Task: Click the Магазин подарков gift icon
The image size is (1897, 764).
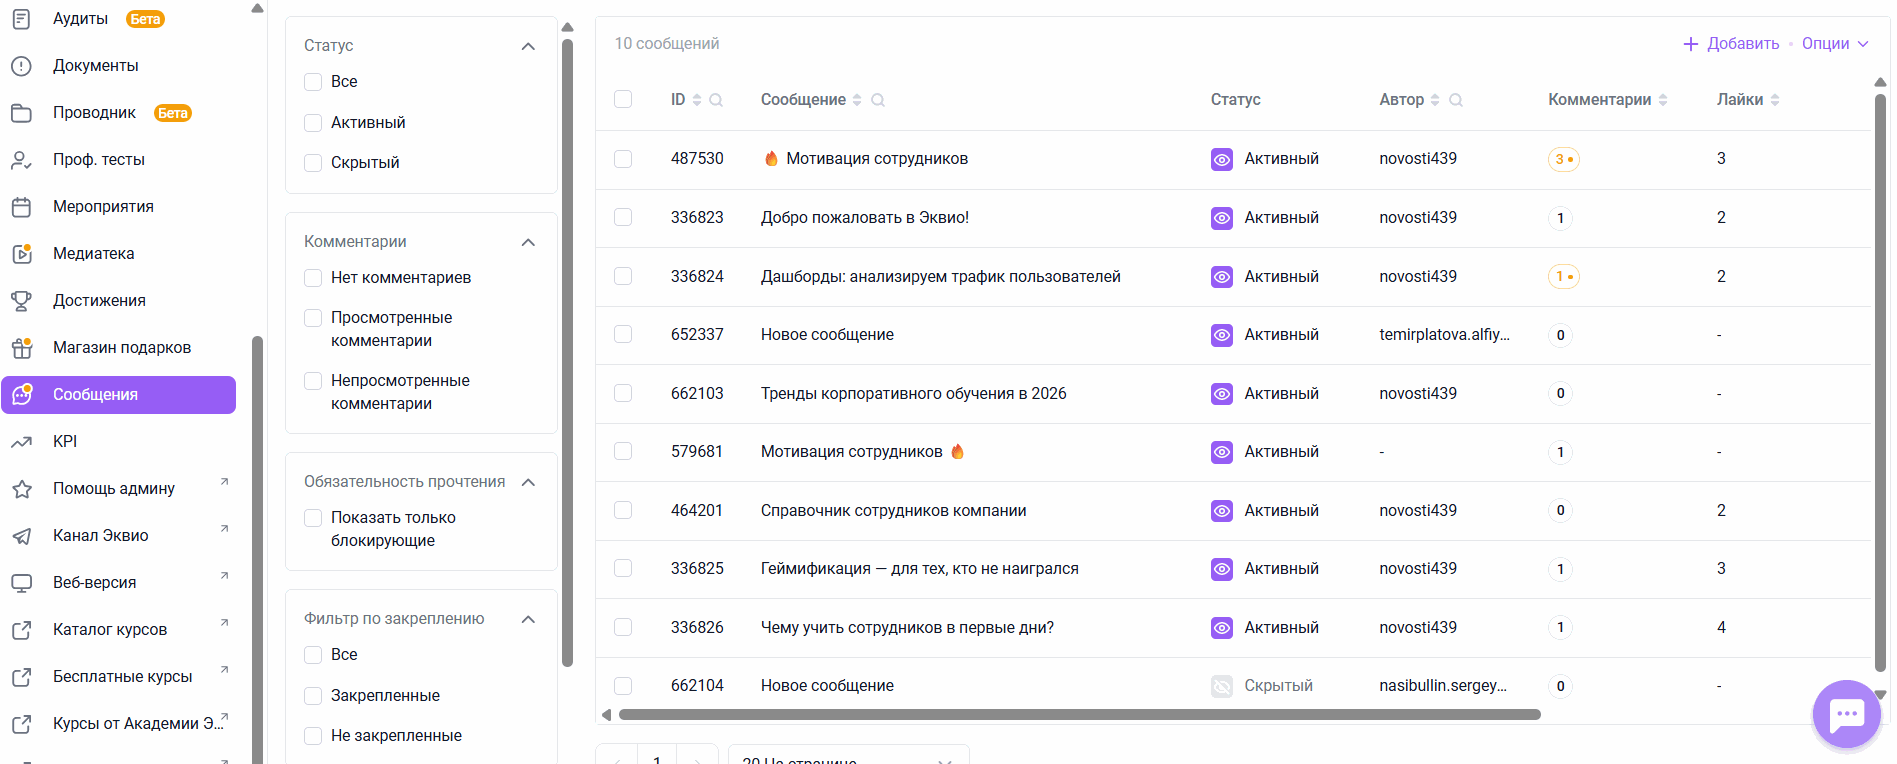Action: (22, 348)
